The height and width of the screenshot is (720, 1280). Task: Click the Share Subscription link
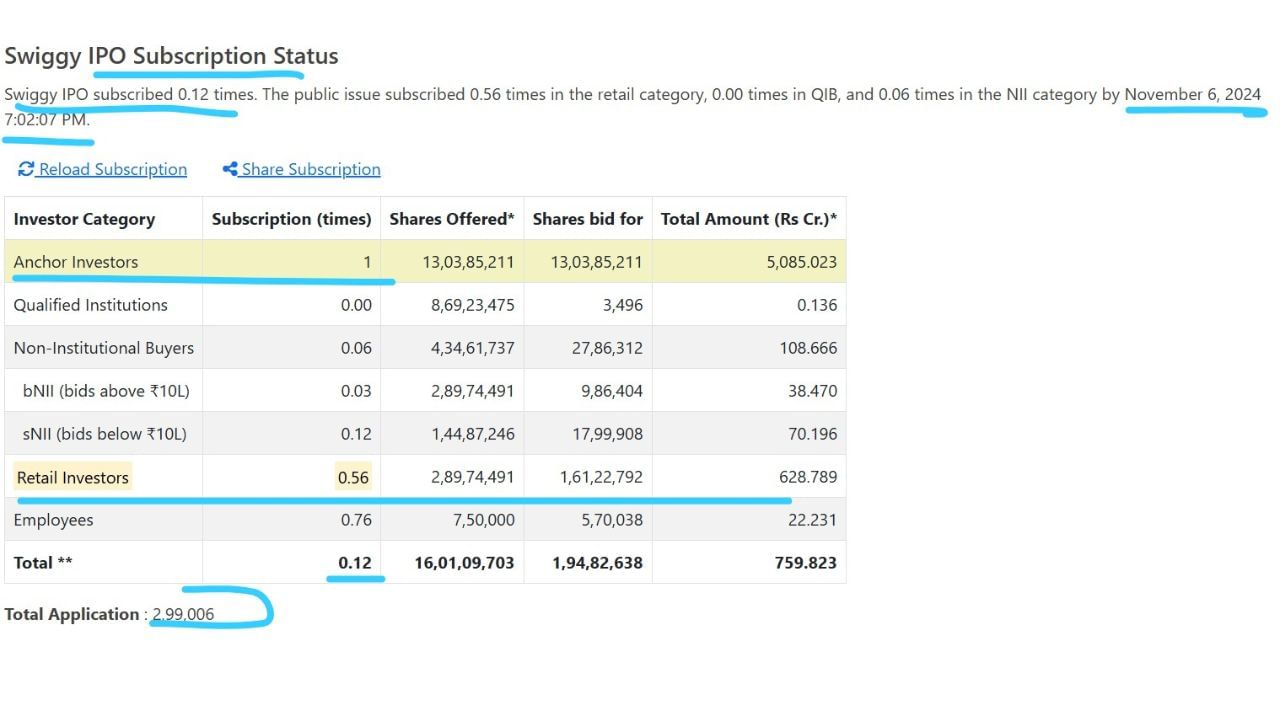click(x=302, y=169)
